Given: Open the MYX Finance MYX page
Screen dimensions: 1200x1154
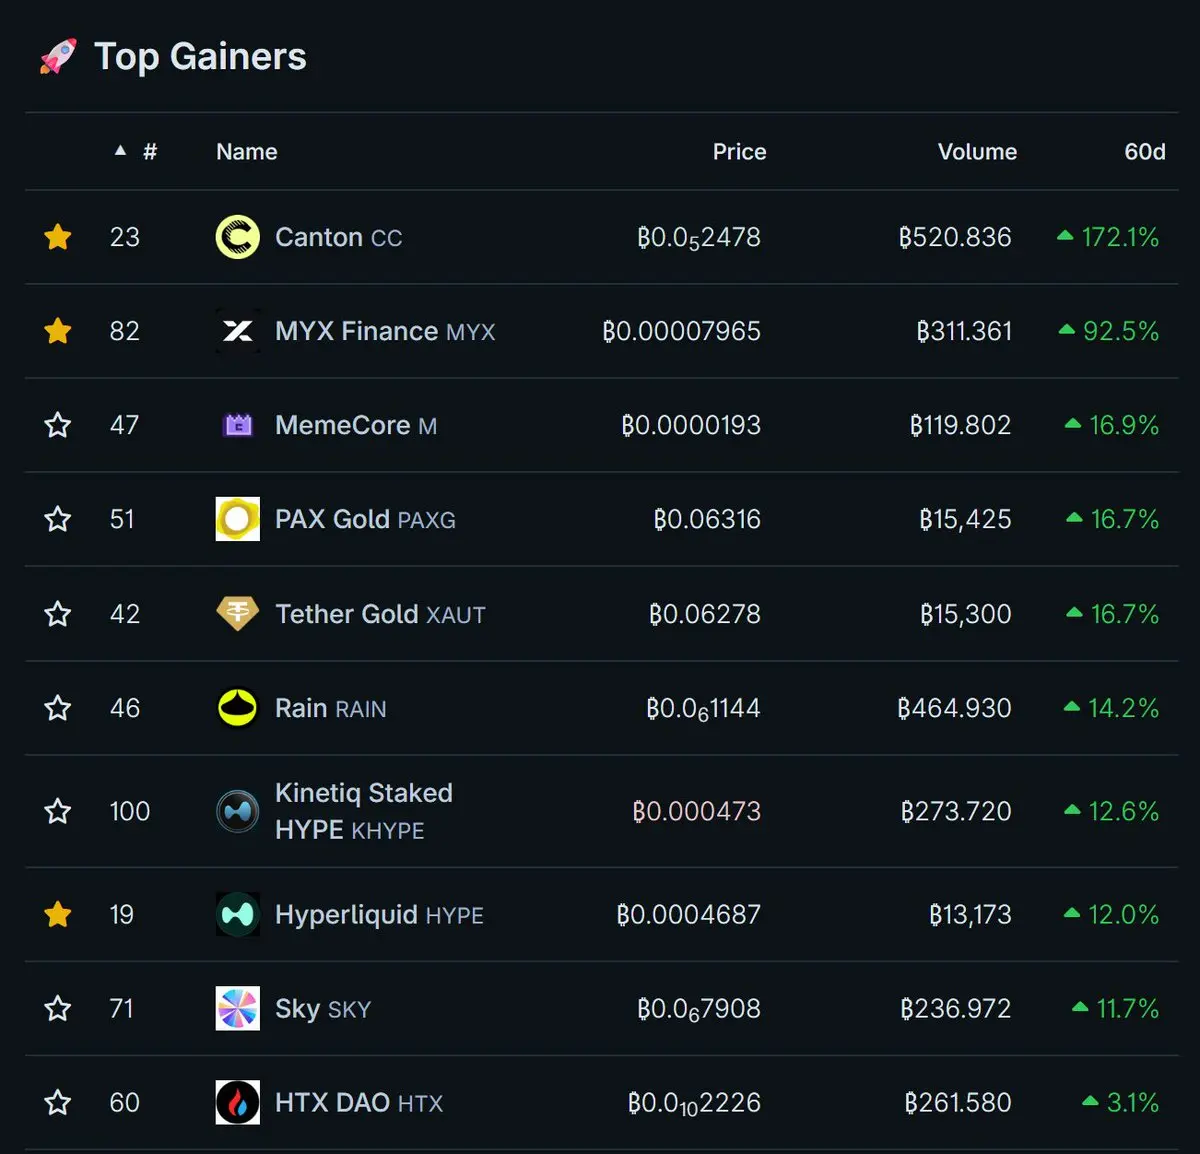Looking at the screenshot, I should [385, 331].
